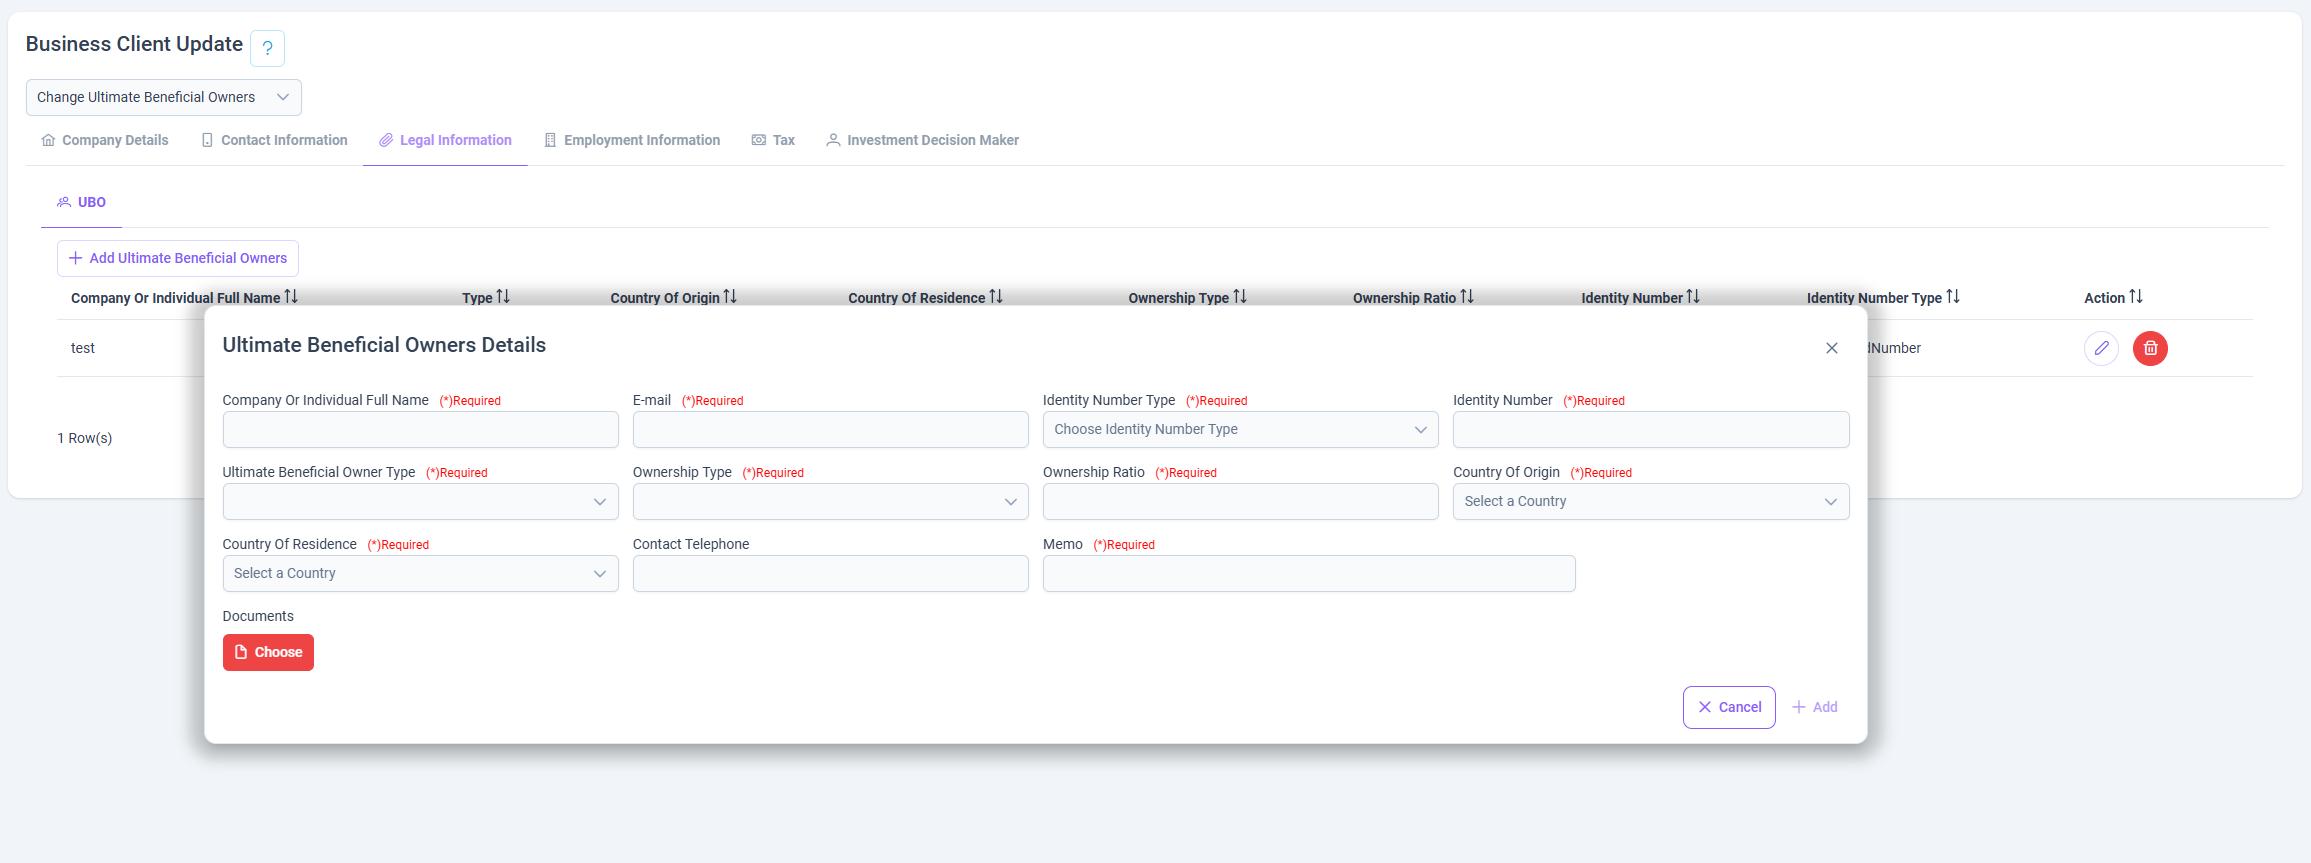Focus the Identity Number input field
Screen dimensions: 2311x863
tap(1651, 429)
